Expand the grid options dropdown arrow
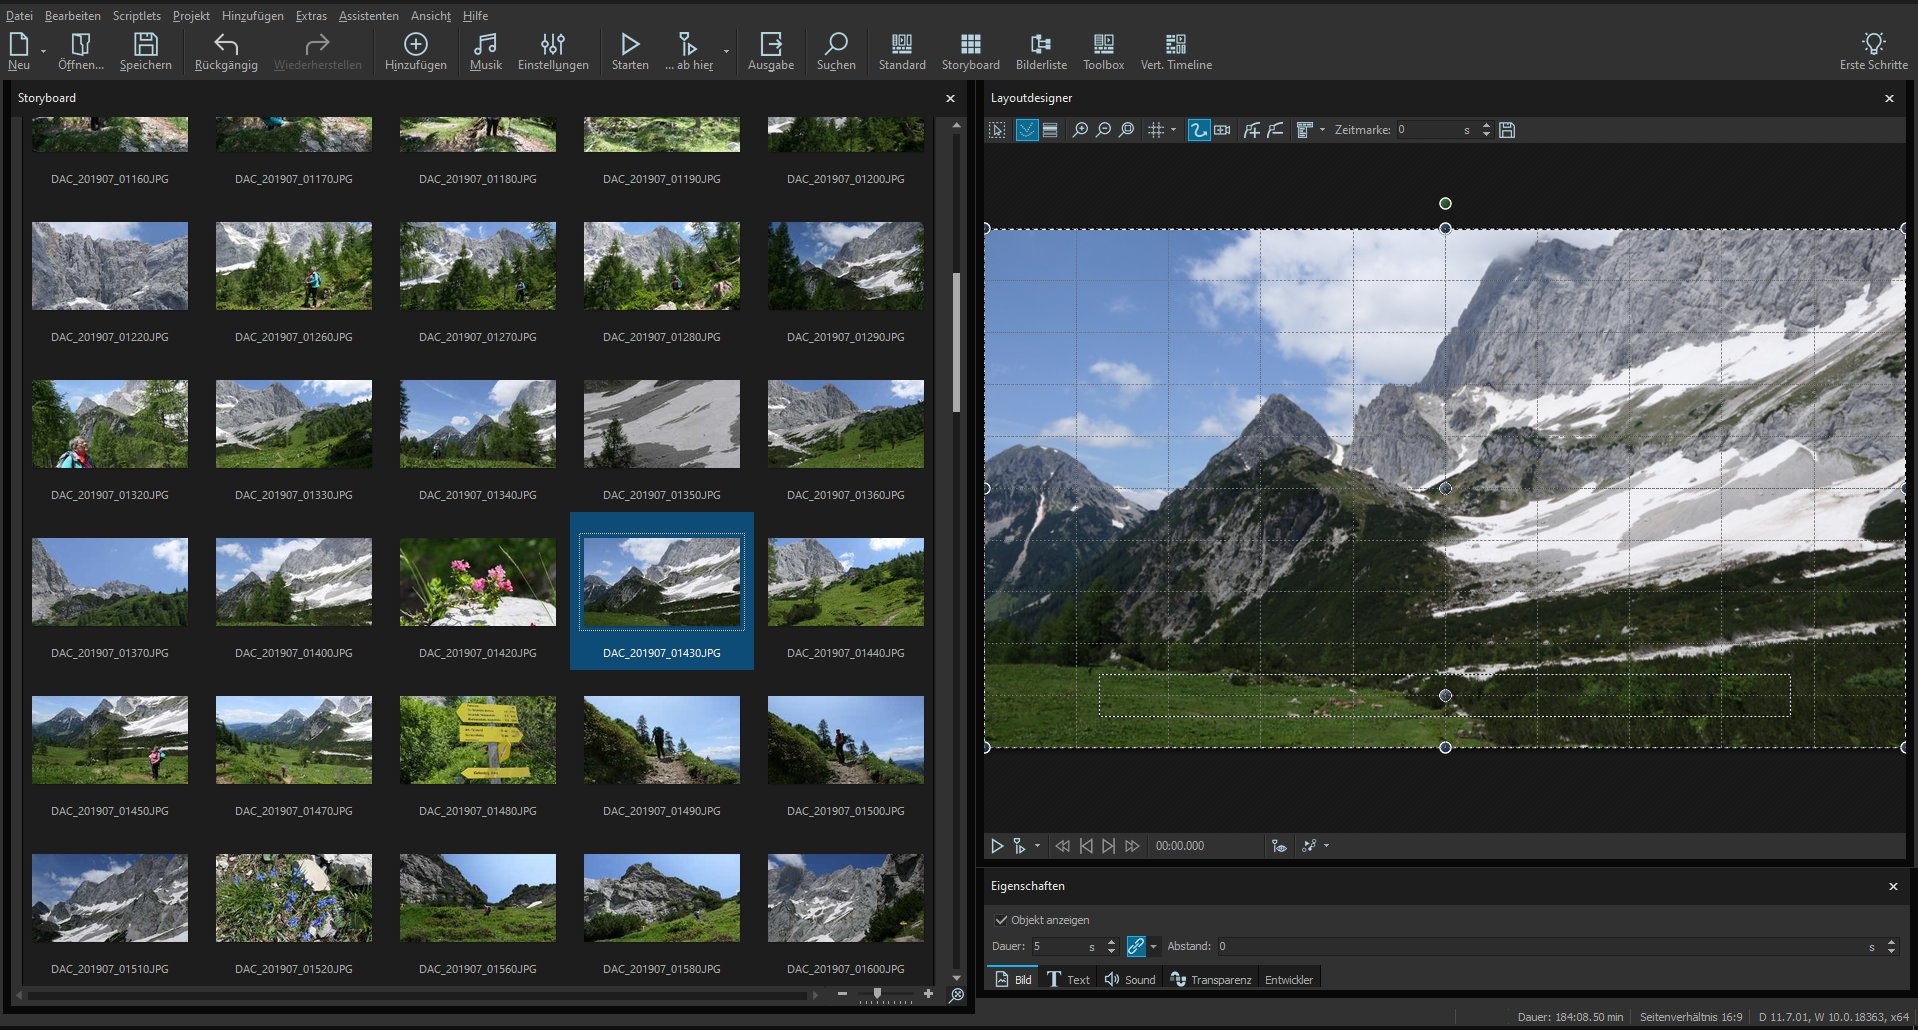Screen dimensions: 1918x1030 (1174, 130)
